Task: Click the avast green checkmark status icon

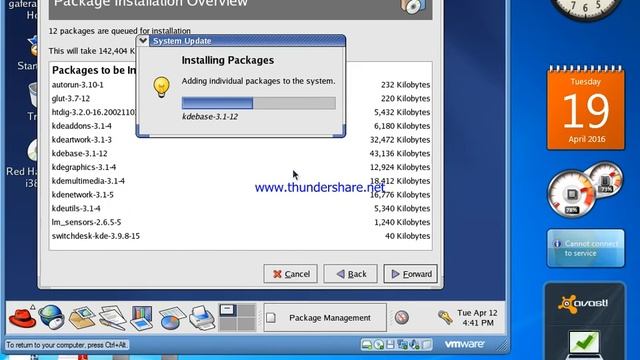Action: coord(584,343)
